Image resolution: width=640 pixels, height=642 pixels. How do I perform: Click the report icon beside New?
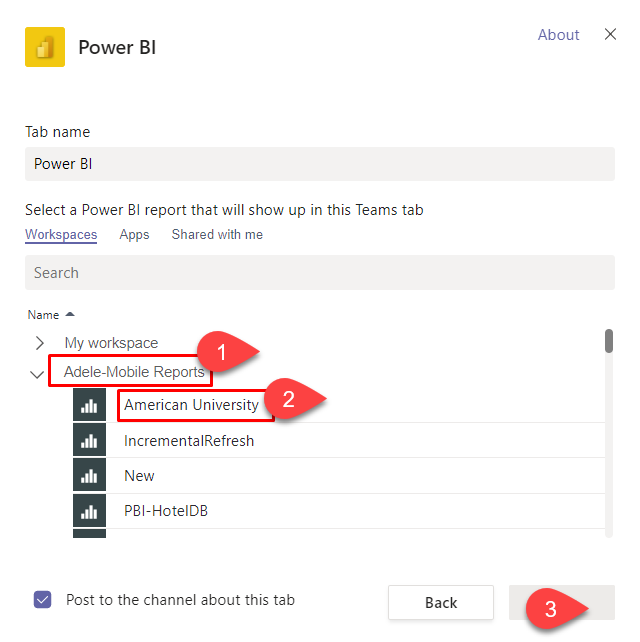click(89, 475)
